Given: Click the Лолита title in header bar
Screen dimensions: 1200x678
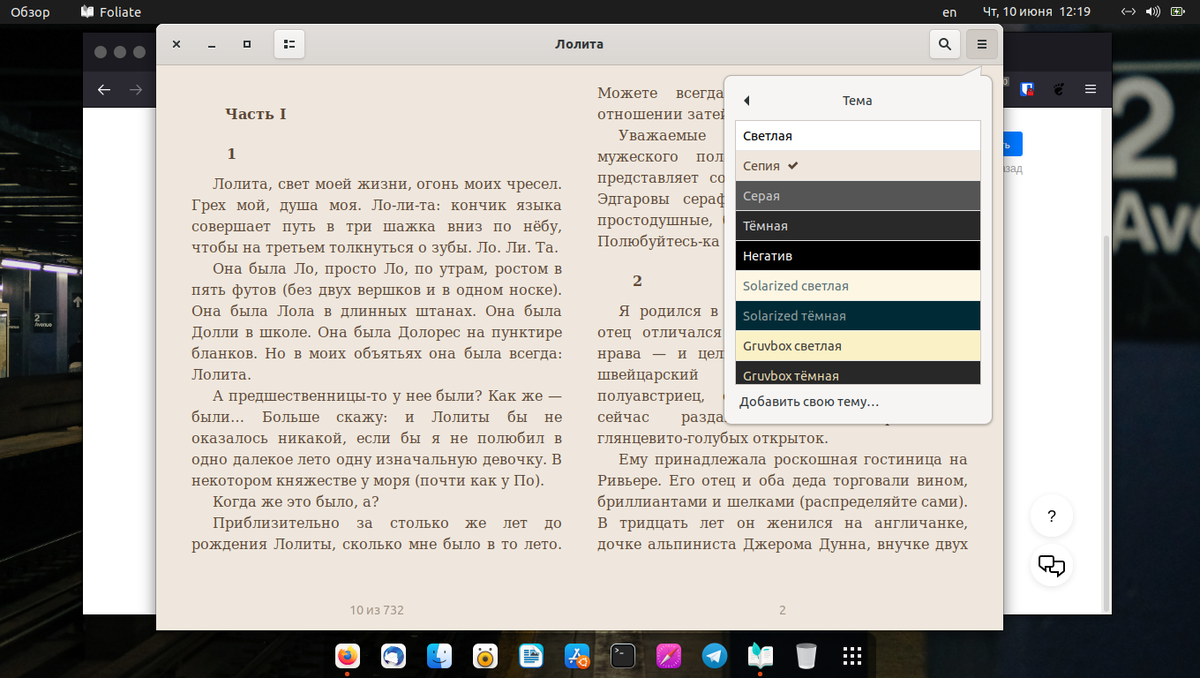Looking at the screenshot, I should pos(579,44).
